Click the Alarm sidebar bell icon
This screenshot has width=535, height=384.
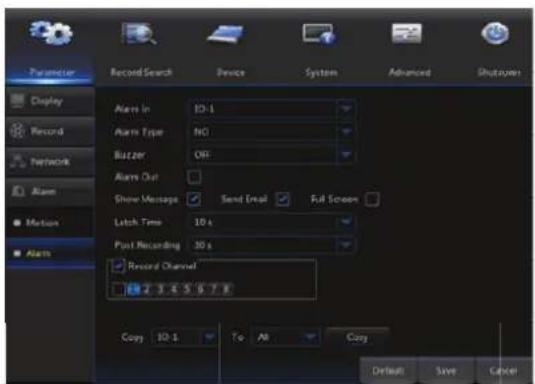[18, 191]
